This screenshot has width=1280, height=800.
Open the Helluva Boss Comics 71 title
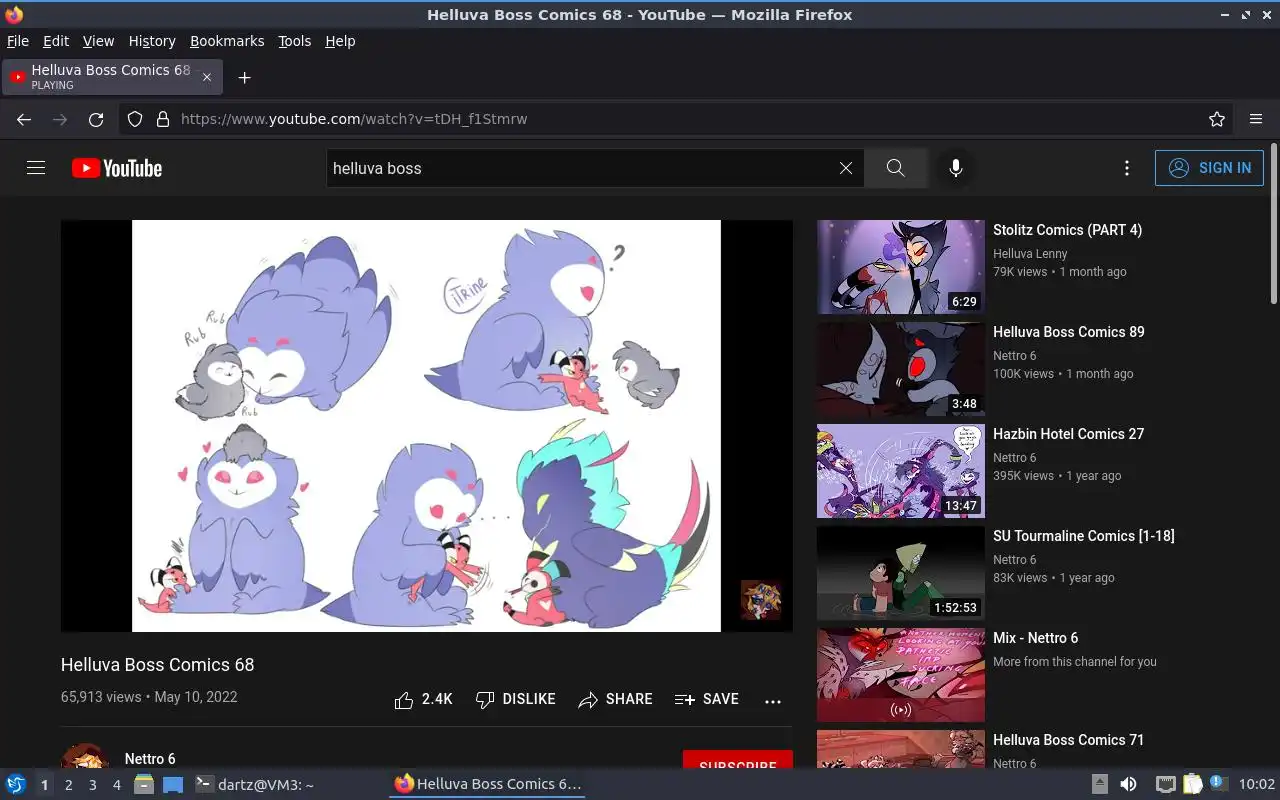point(1069,740)
